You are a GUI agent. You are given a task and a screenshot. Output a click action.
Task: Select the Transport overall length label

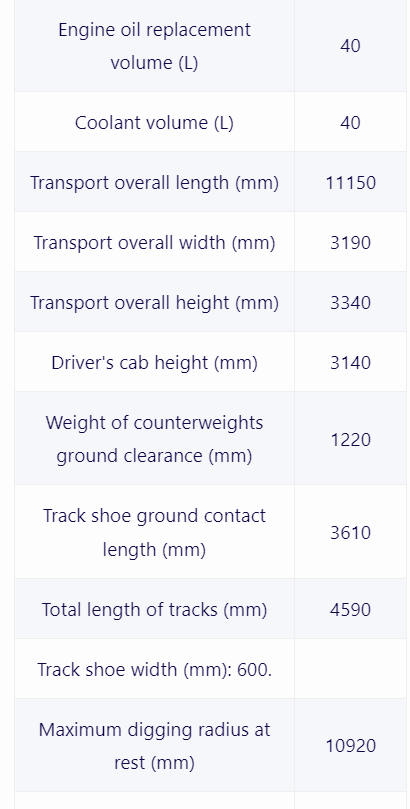(x=154, y=183)
